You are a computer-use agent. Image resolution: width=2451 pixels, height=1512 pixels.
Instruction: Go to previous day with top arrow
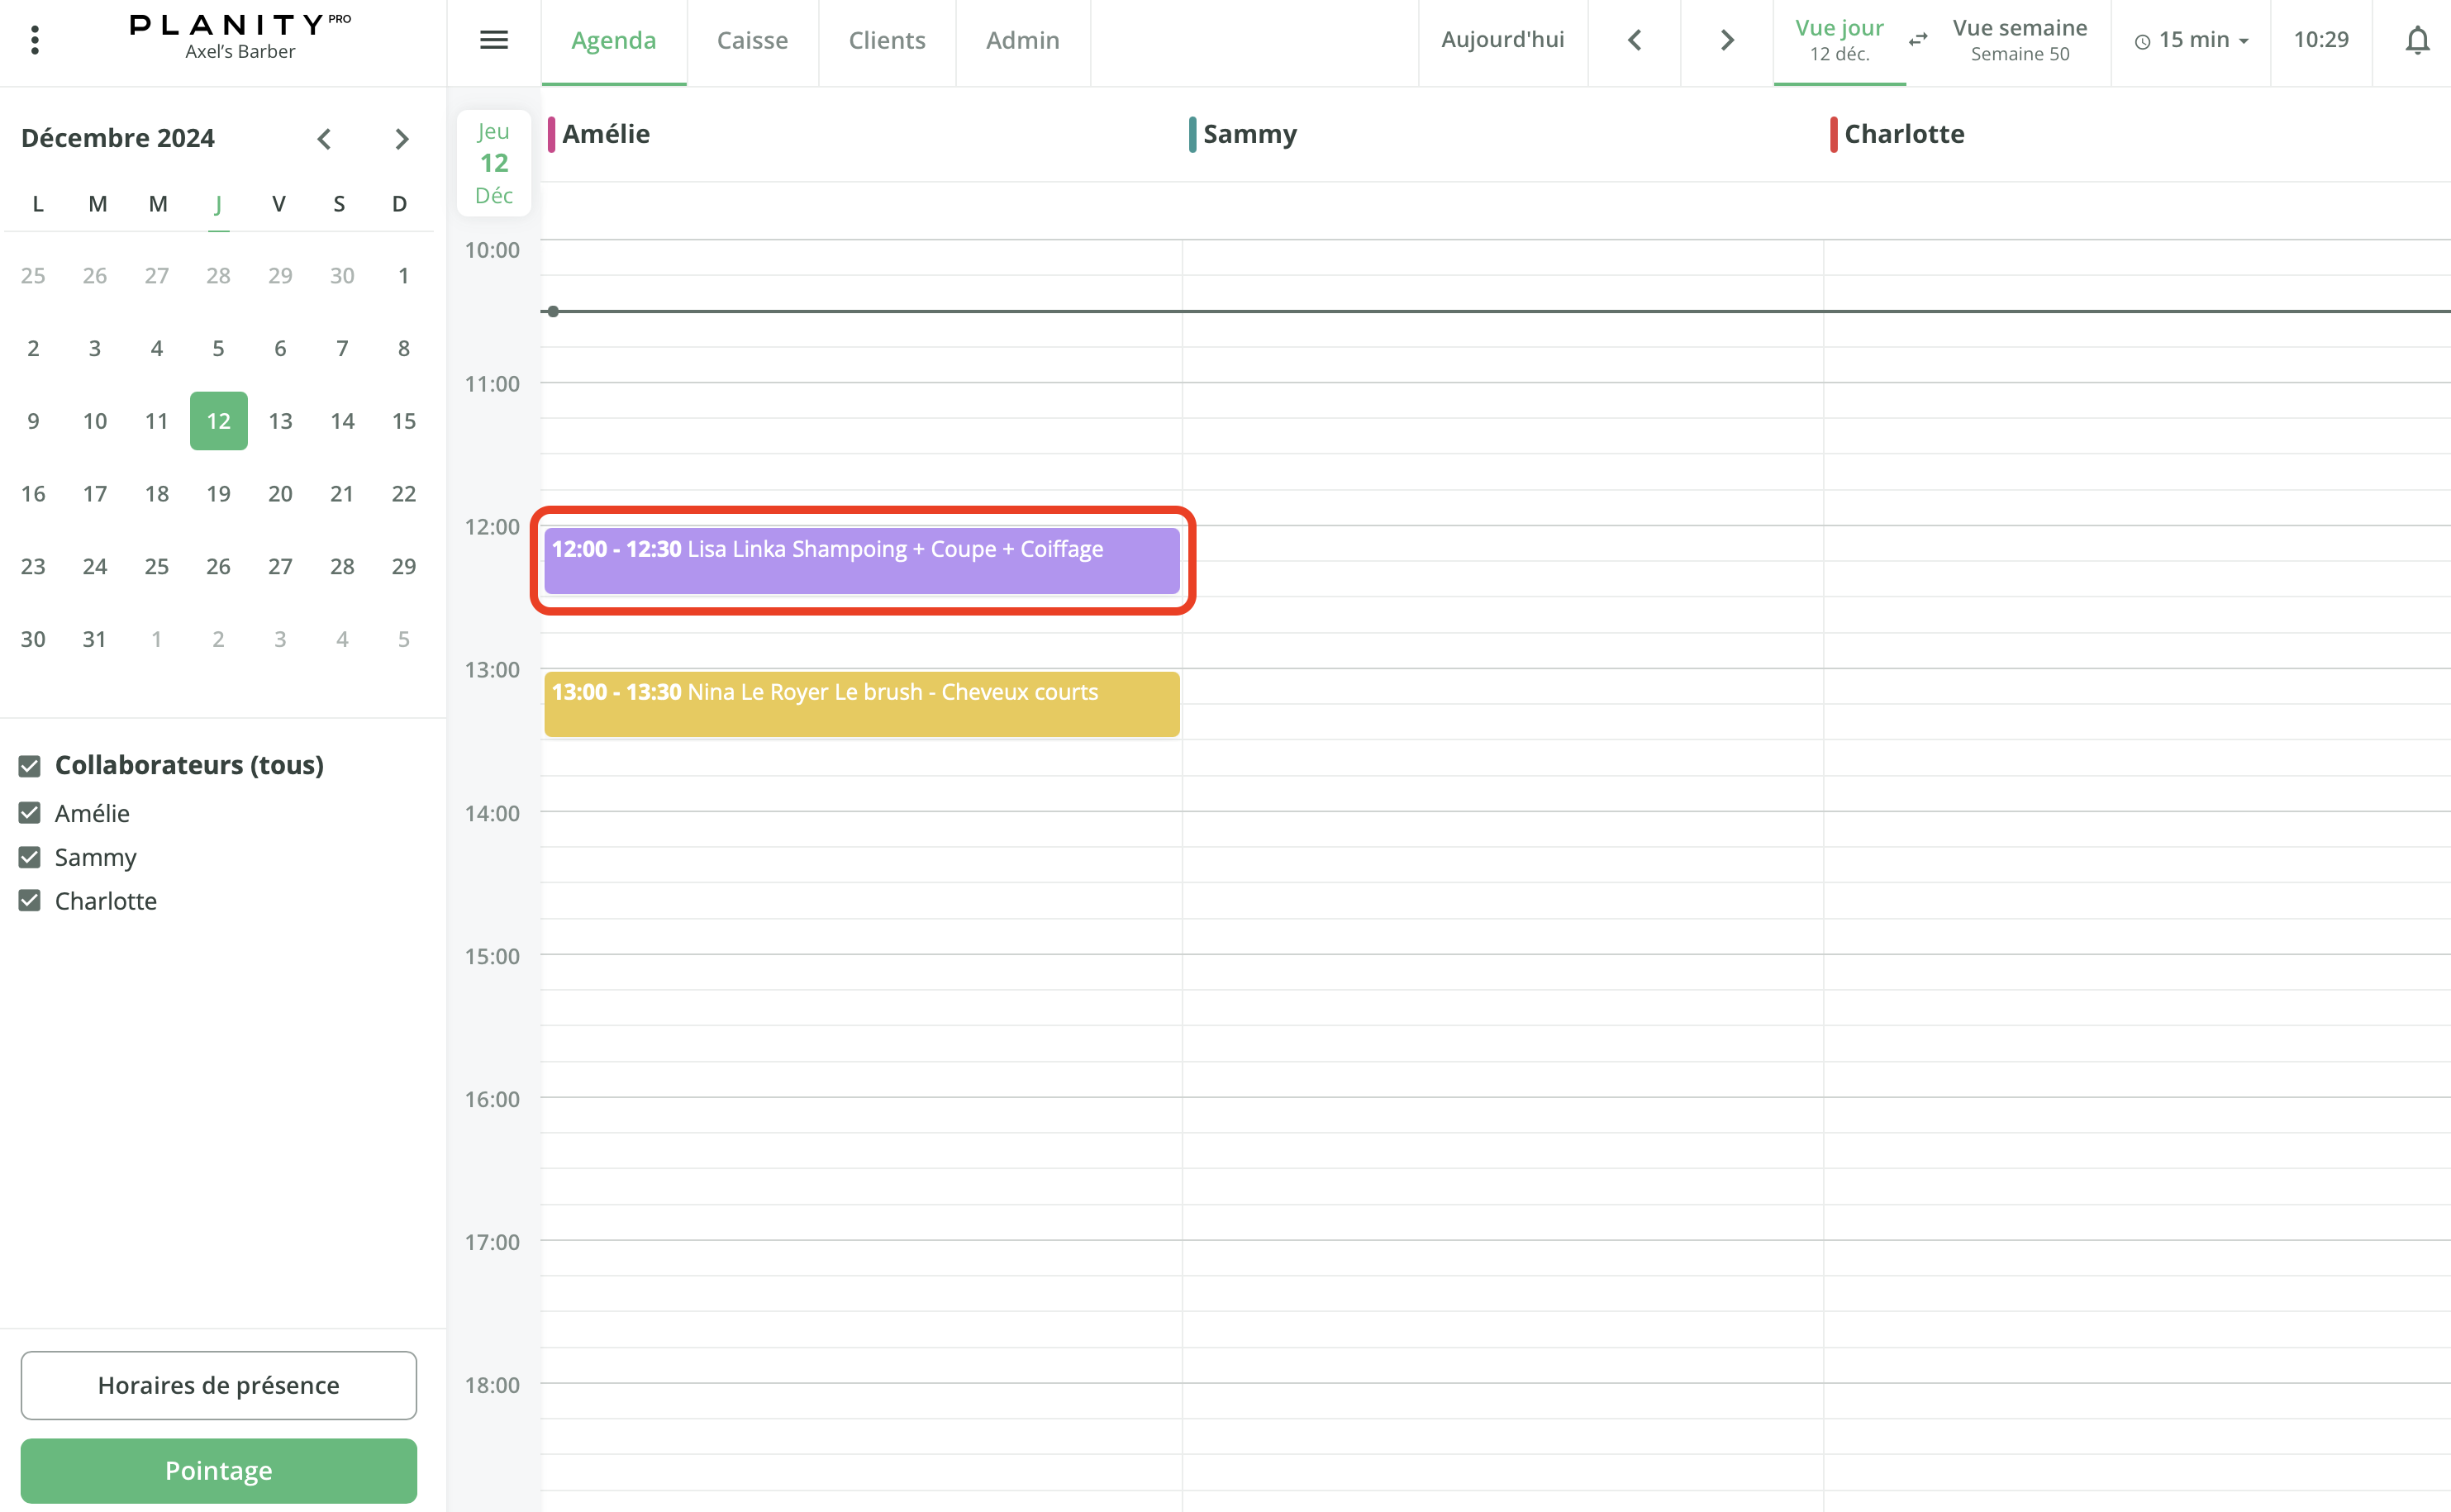click(x=1634, y=40)
